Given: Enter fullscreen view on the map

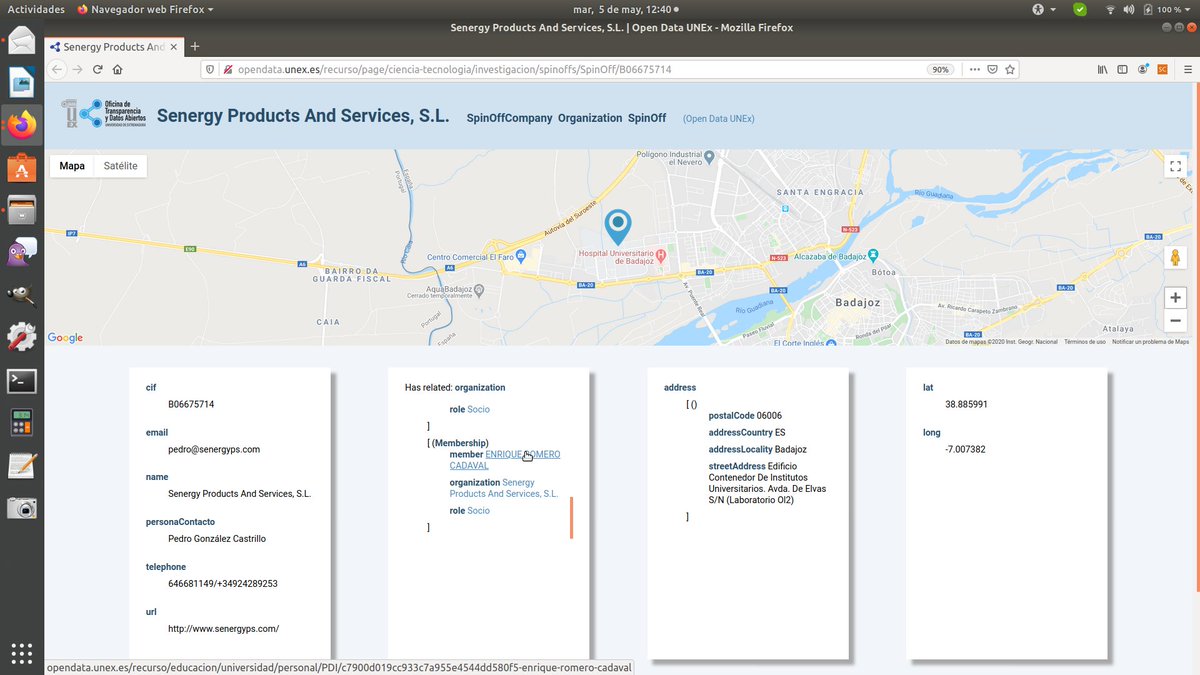Looking at the screenshot, I should [x=1175, y=166].
